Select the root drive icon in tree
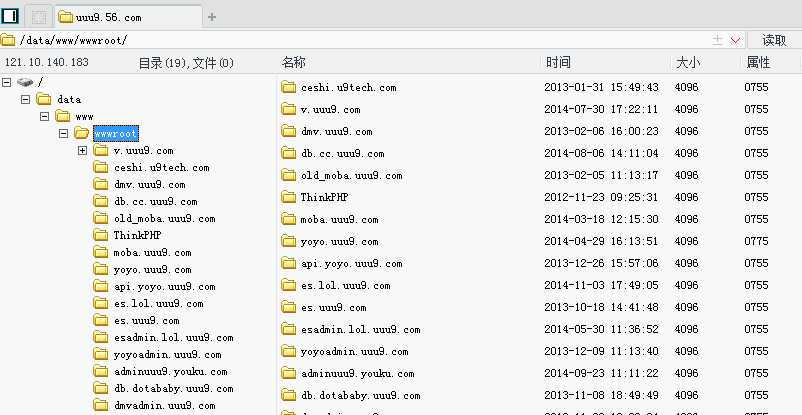The width and height of the screenshot is (802, 415). (25, 82)
